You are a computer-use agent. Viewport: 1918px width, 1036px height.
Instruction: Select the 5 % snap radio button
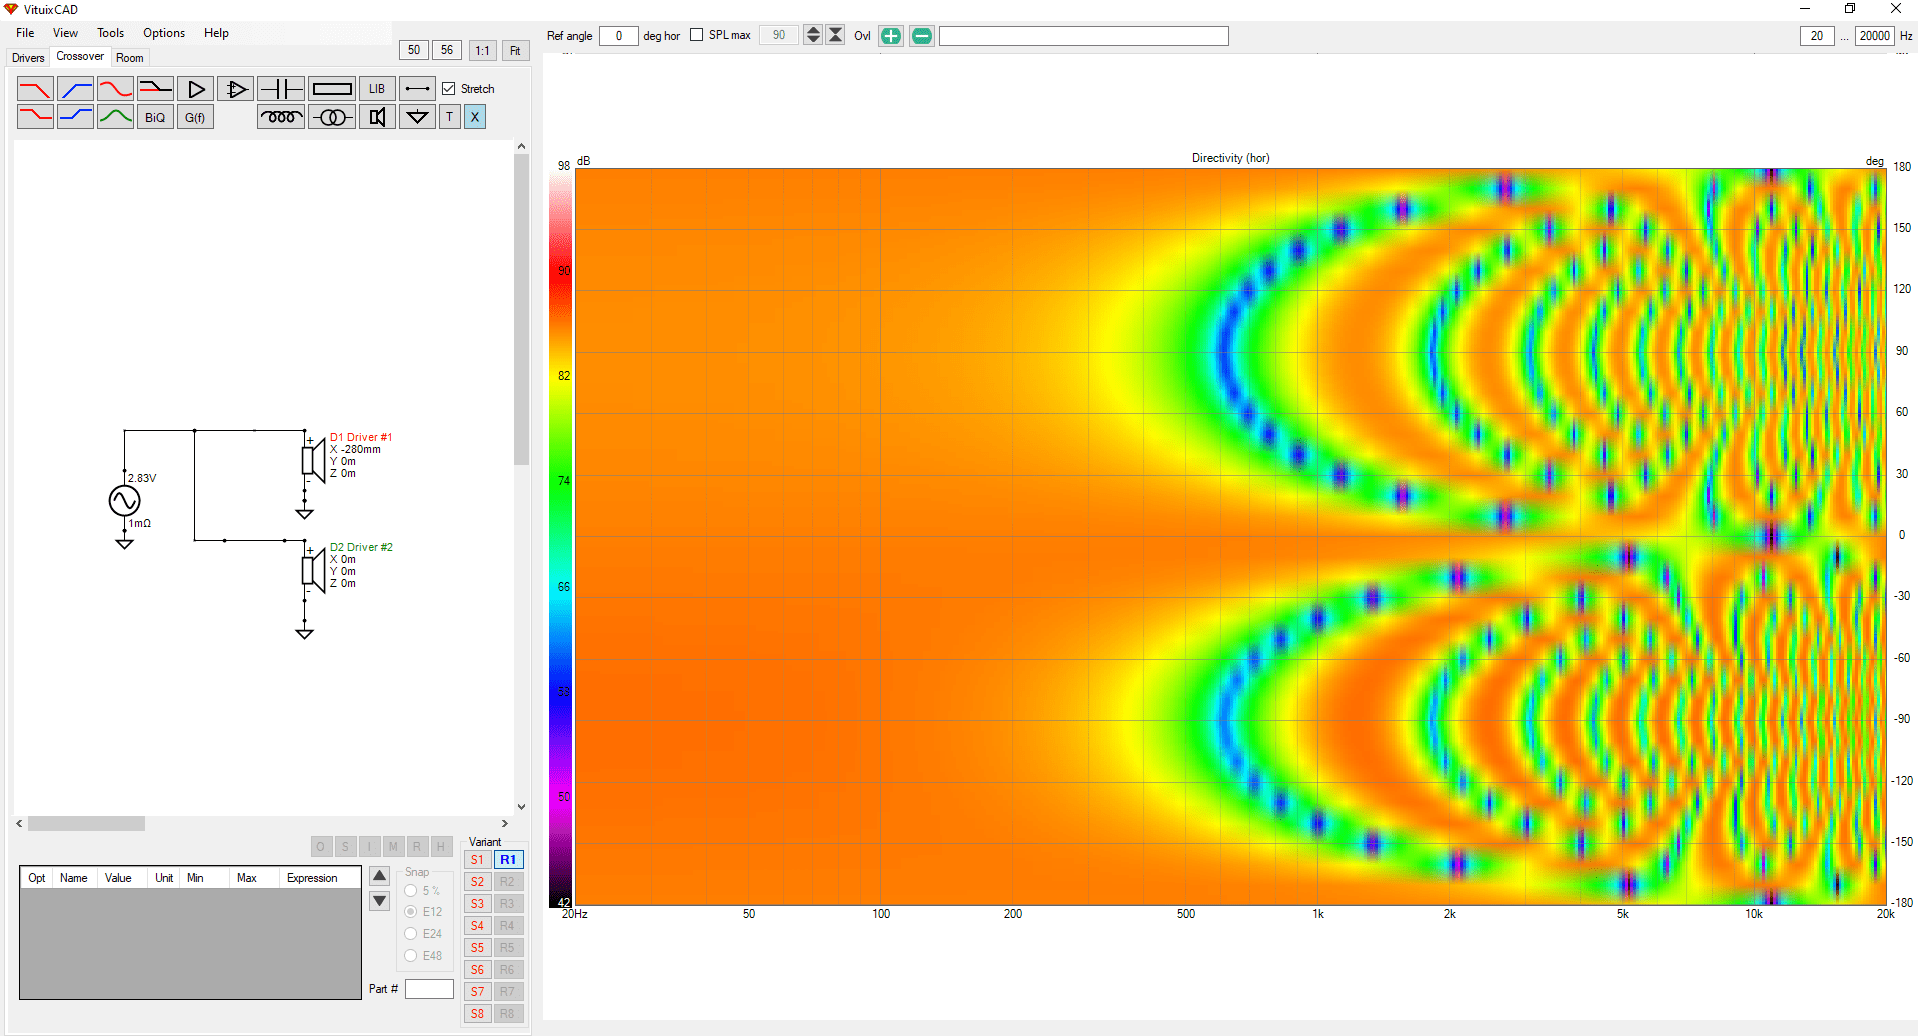click(x=410, y=891)
